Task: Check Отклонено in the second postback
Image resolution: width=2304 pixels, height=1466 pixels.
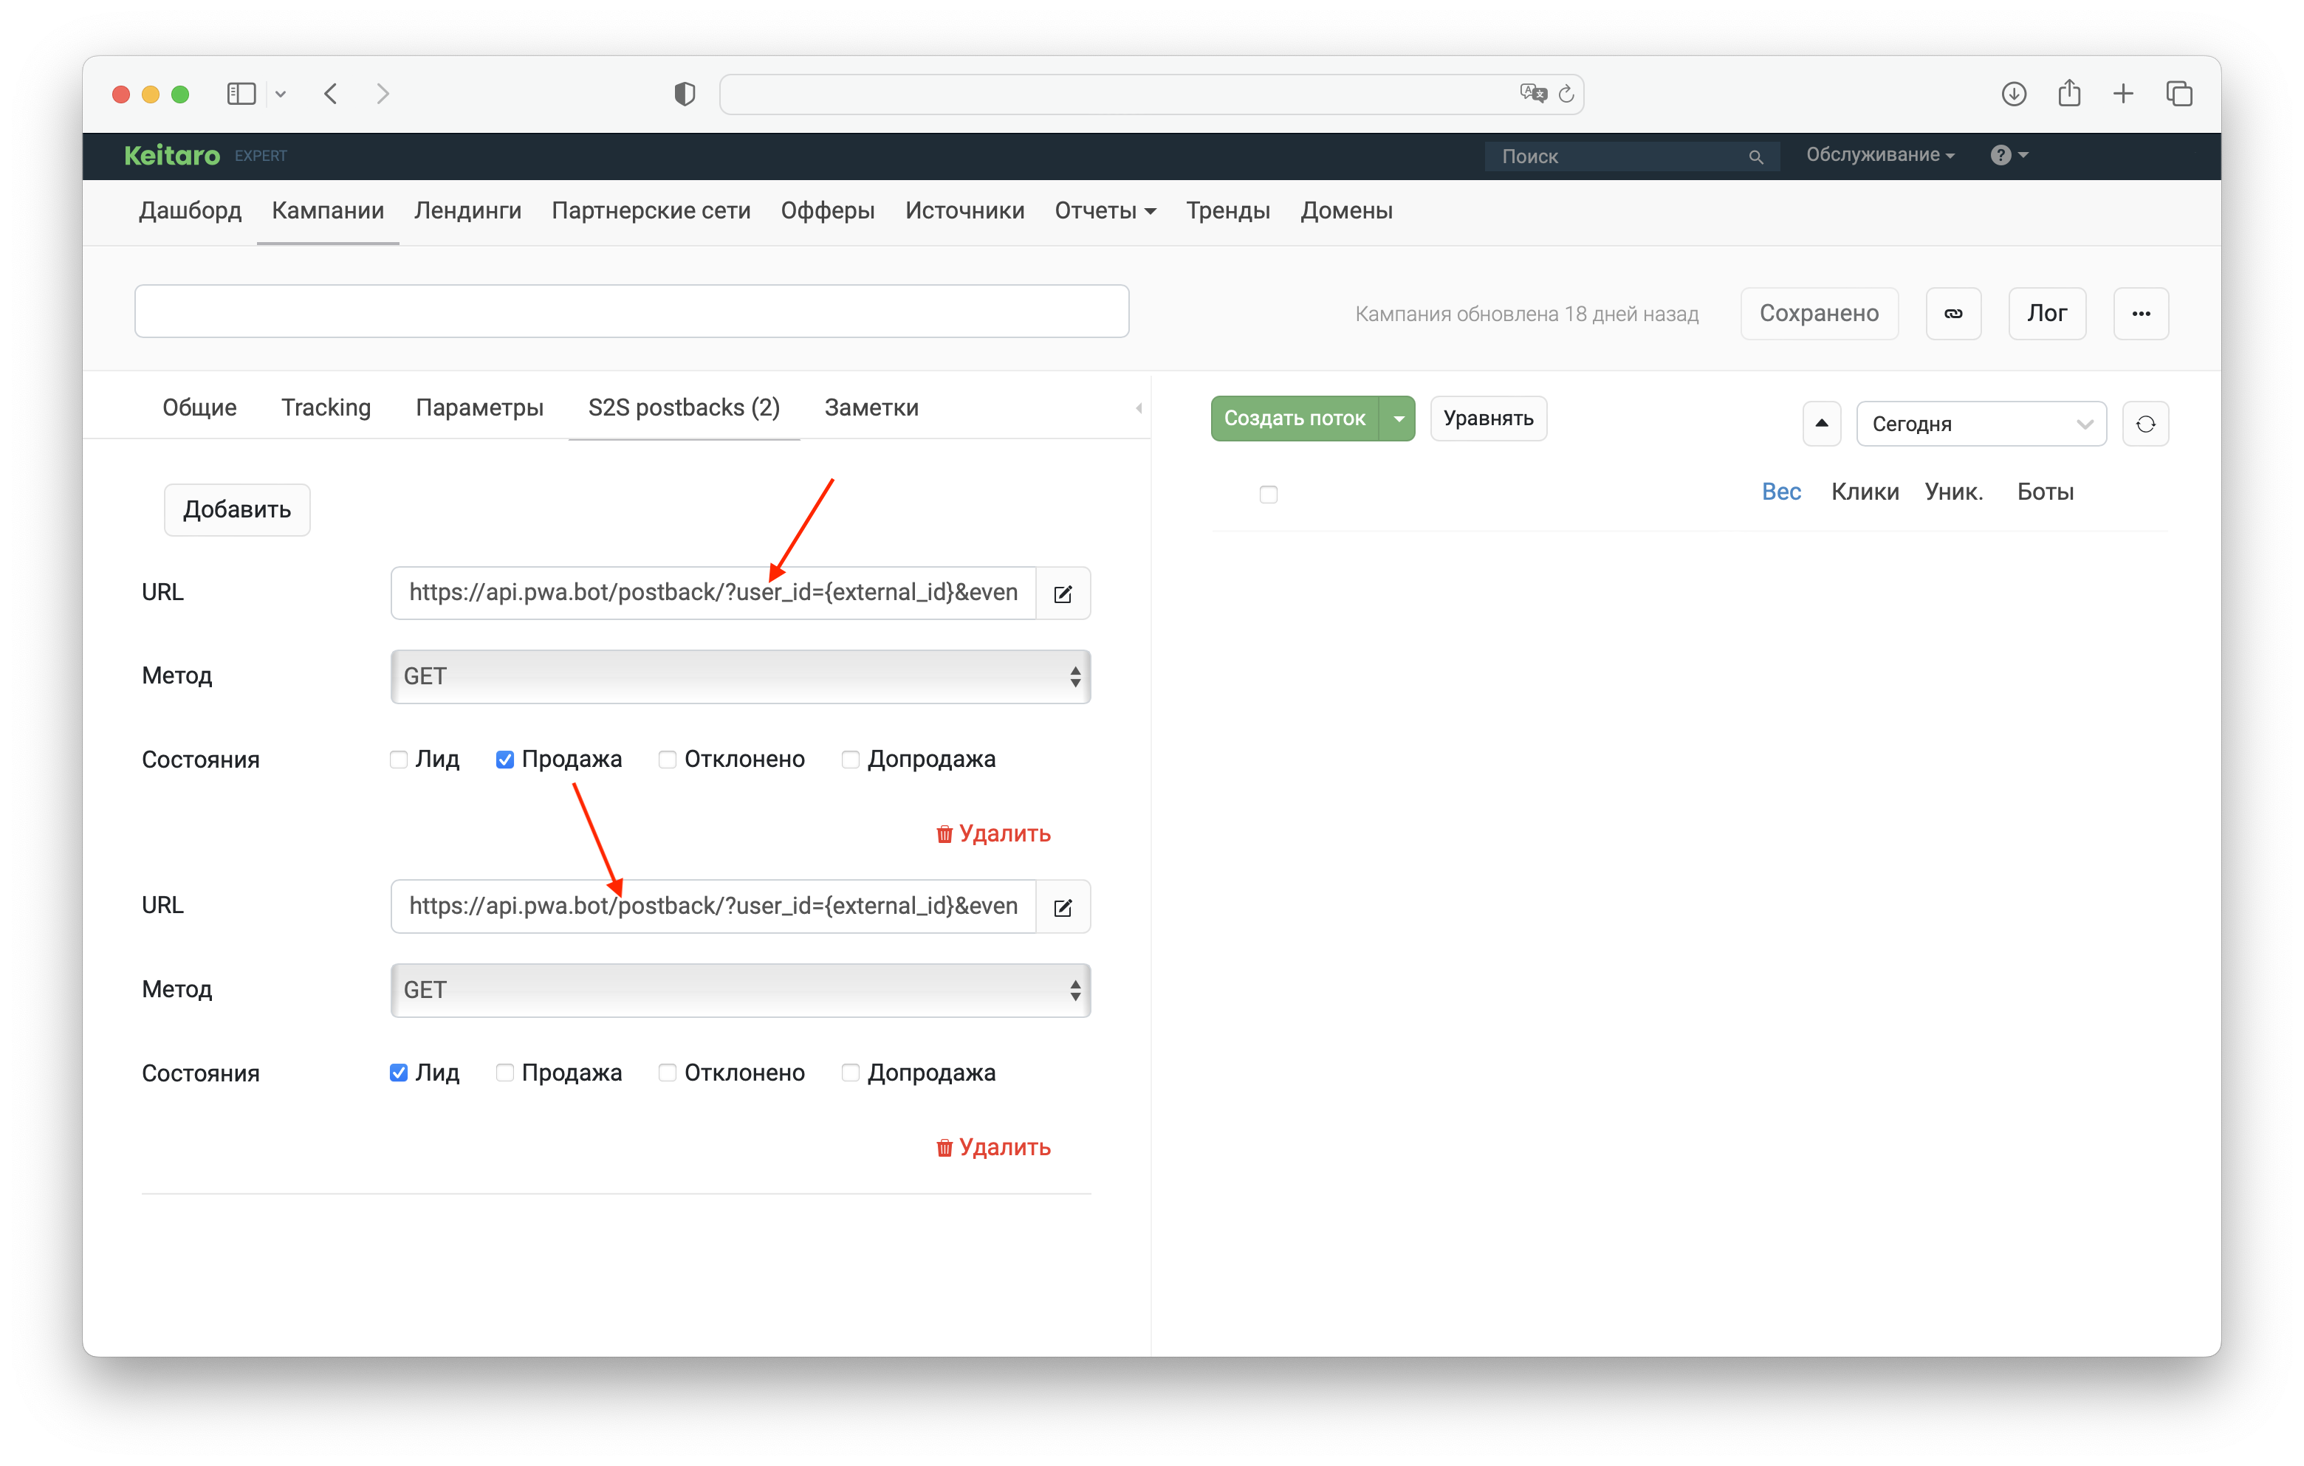Action: (x=667, y=1073)
